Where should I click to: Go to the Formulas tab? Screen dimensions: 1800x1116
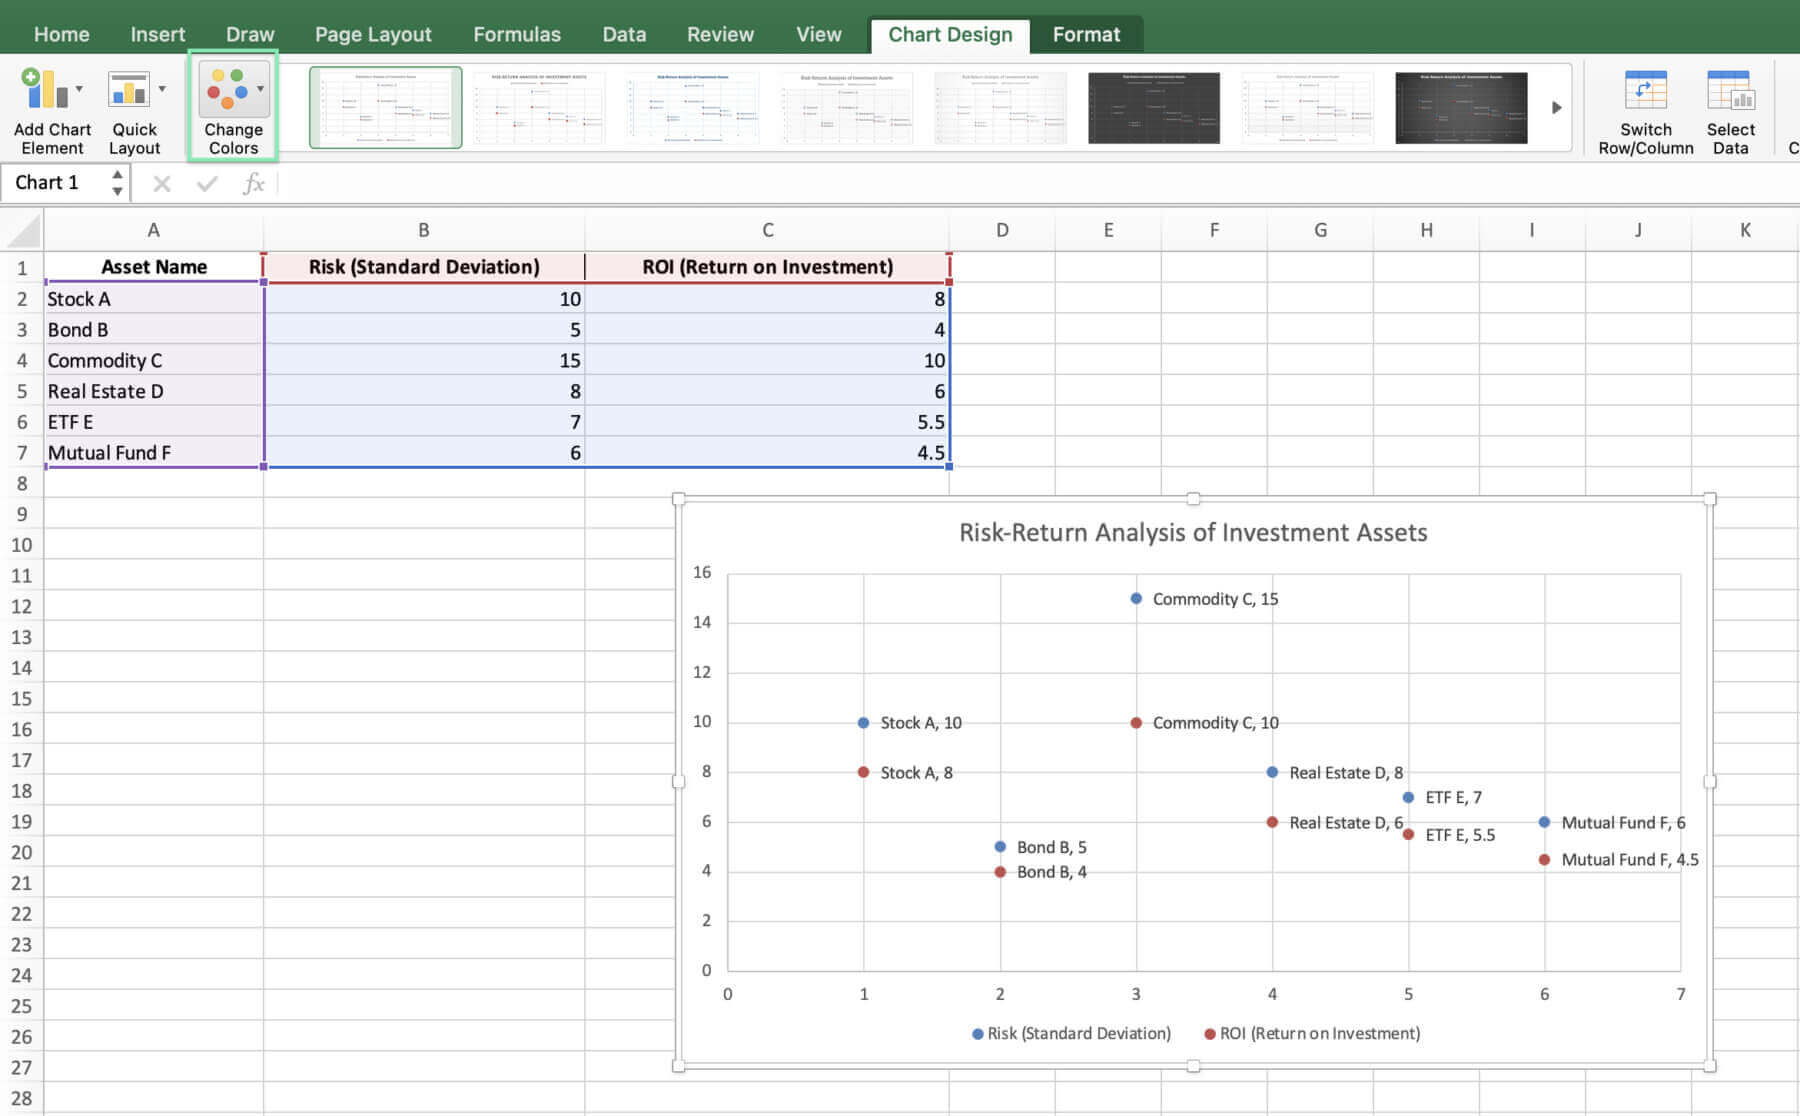[x=516, y=34]
